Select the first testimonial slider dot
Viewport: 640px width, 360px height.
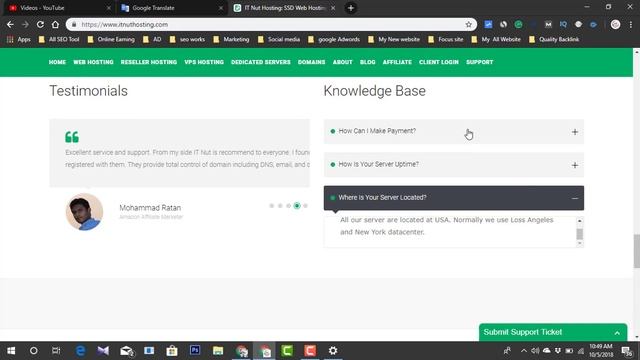271,206
